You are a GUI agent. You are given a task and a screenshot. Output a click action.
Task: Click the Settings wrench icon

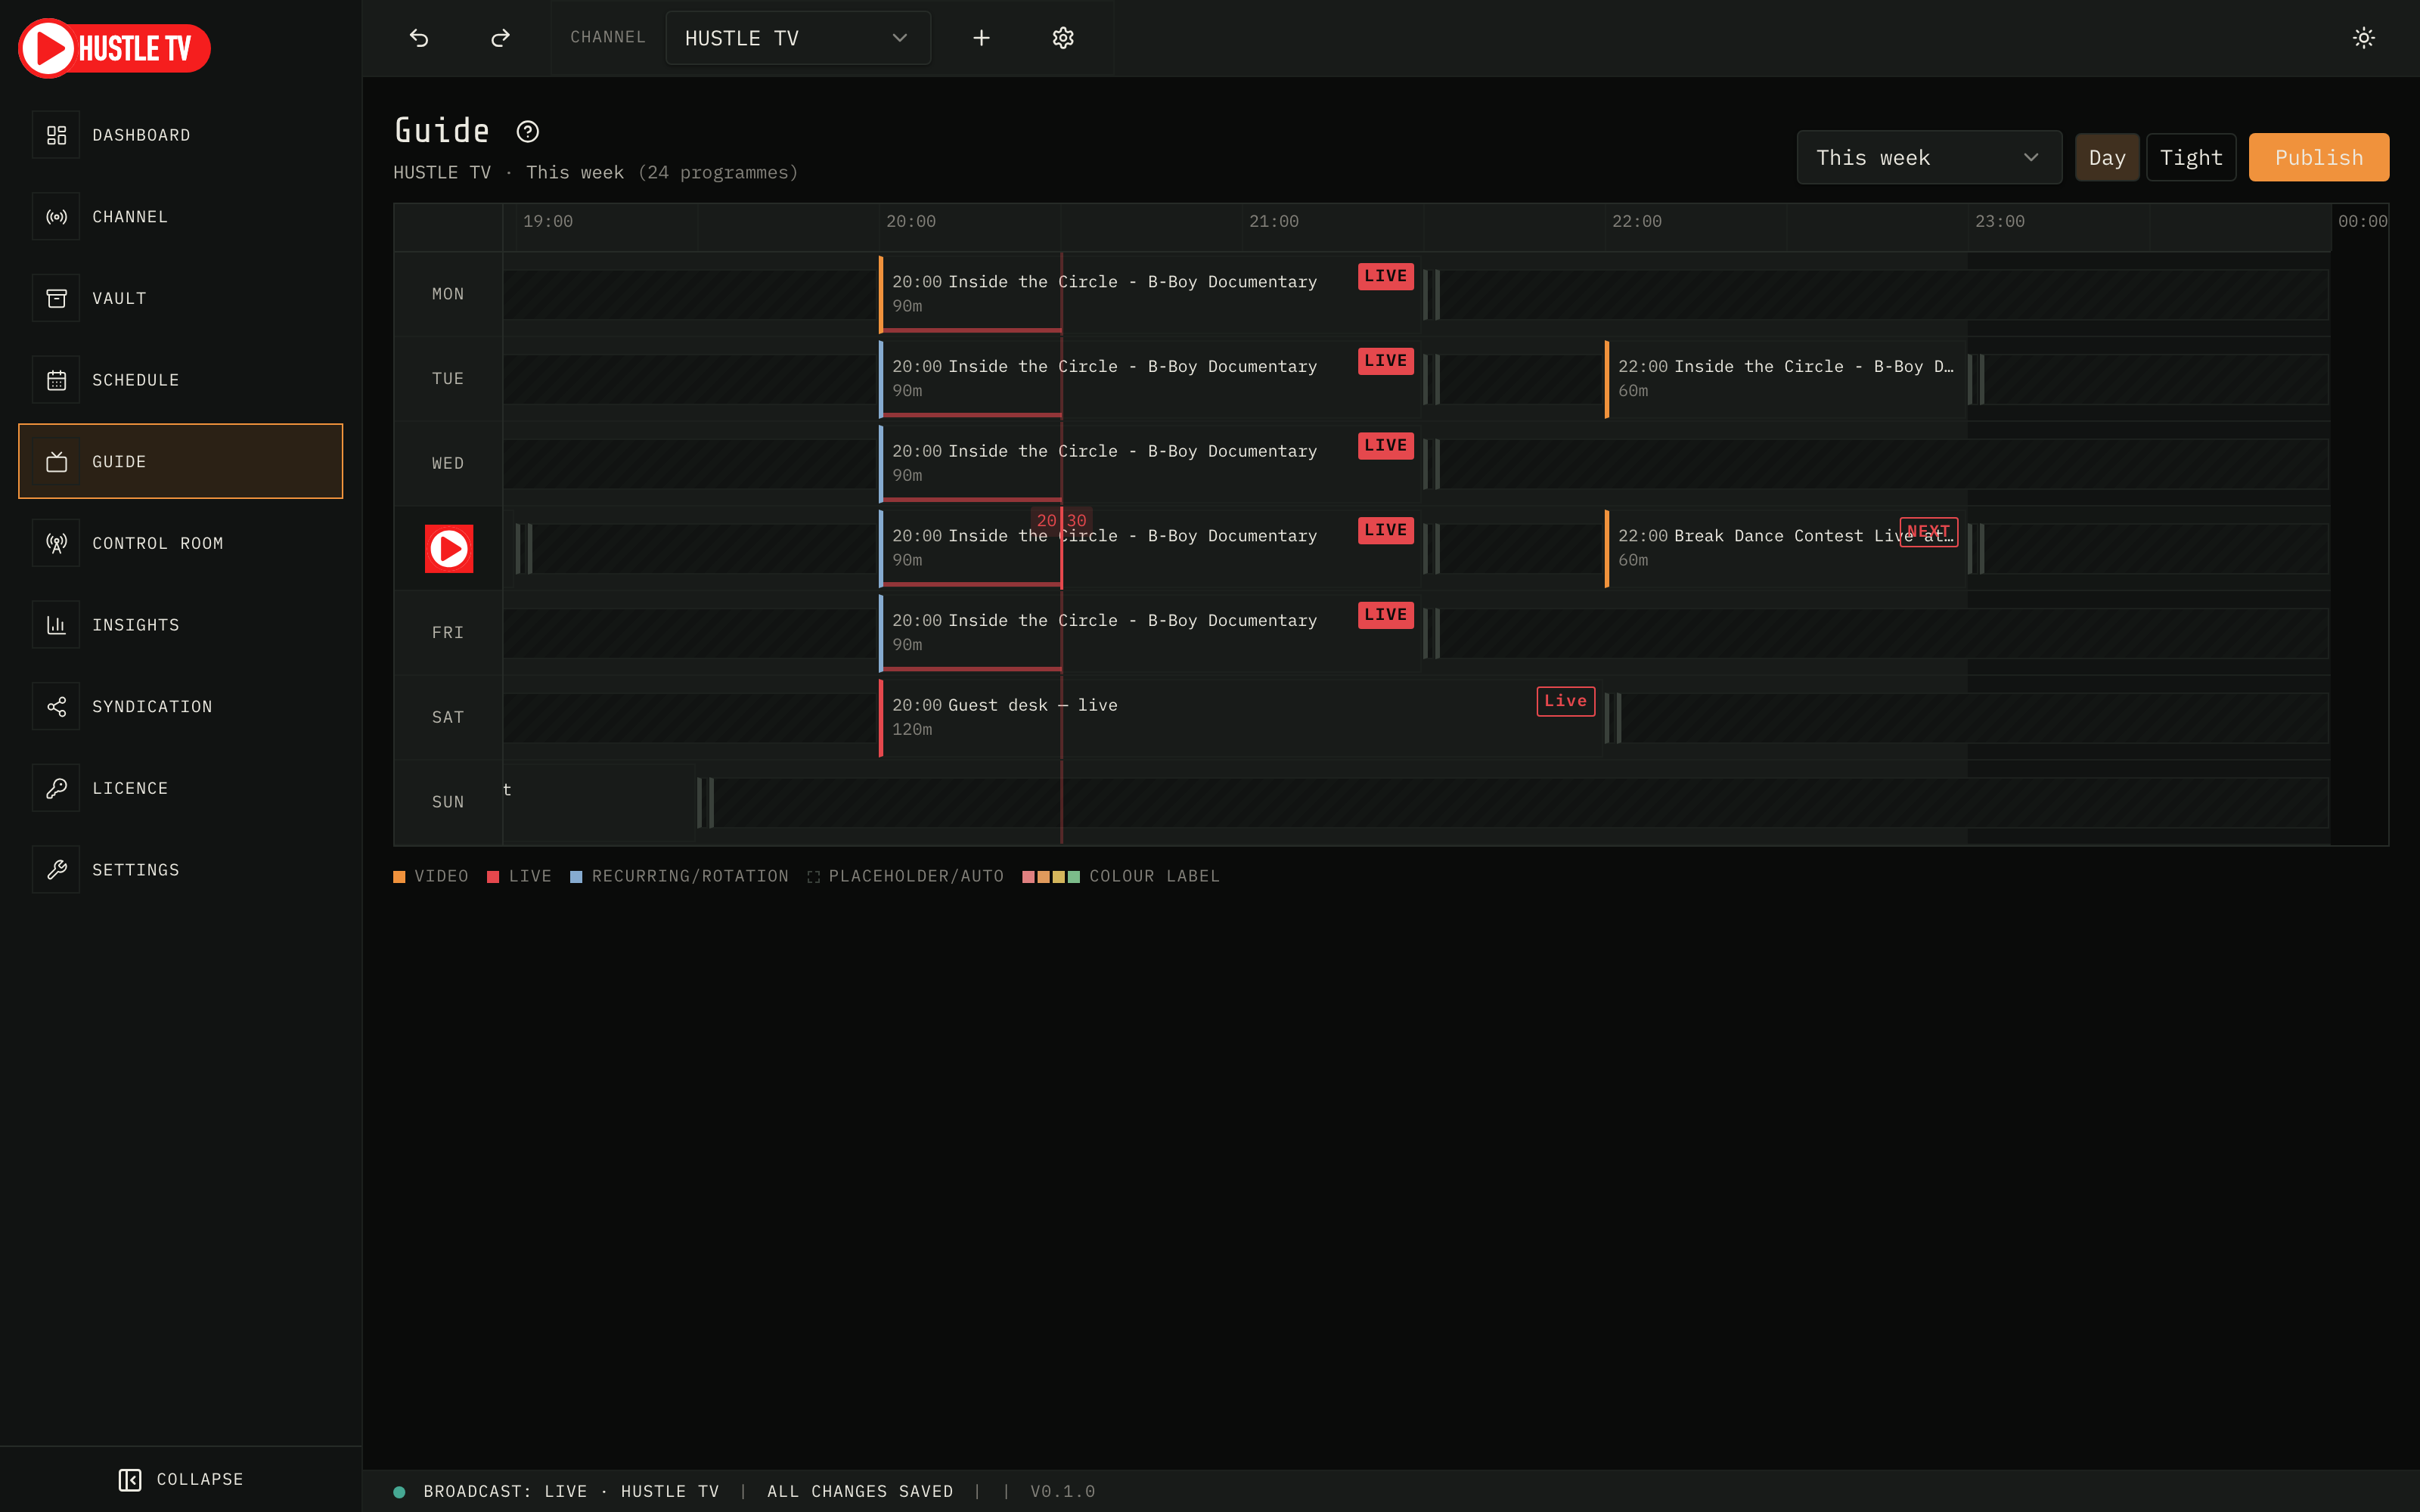point(56,870)
